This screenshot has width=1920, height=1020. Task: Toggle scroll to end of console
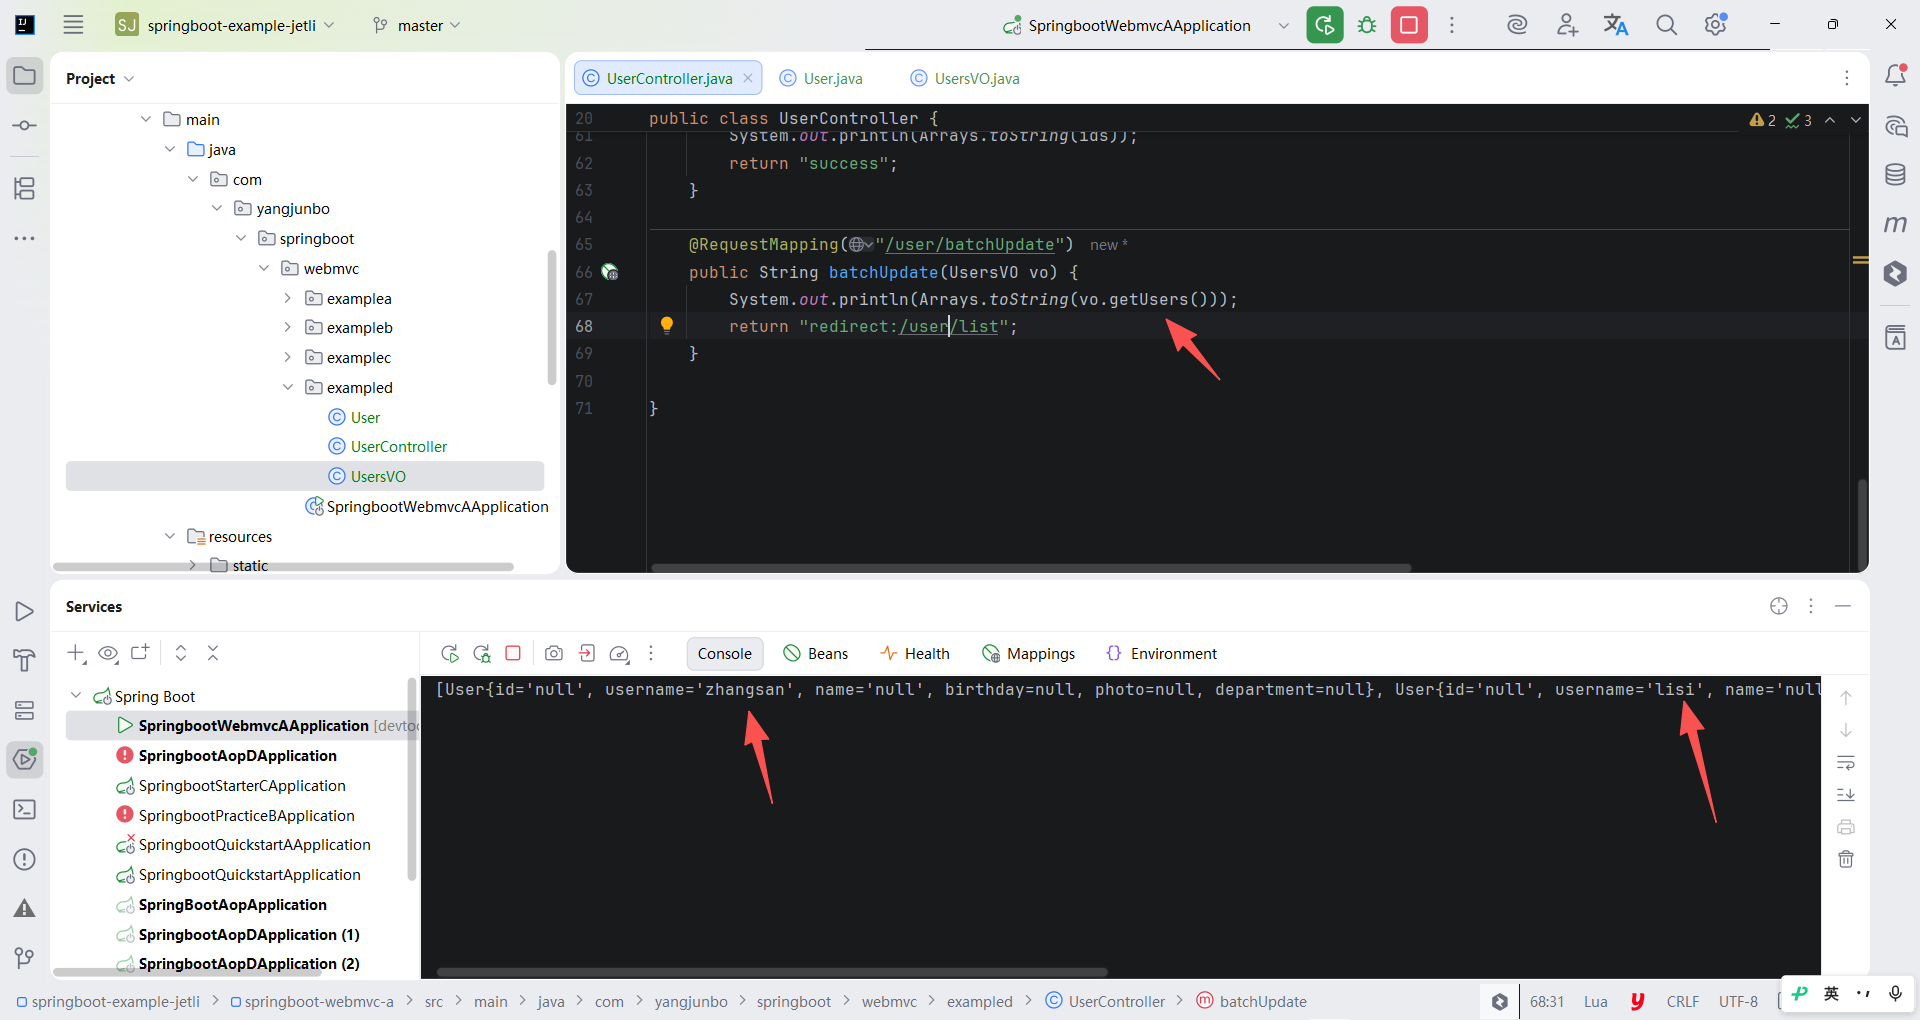(x=1846, y=795)
